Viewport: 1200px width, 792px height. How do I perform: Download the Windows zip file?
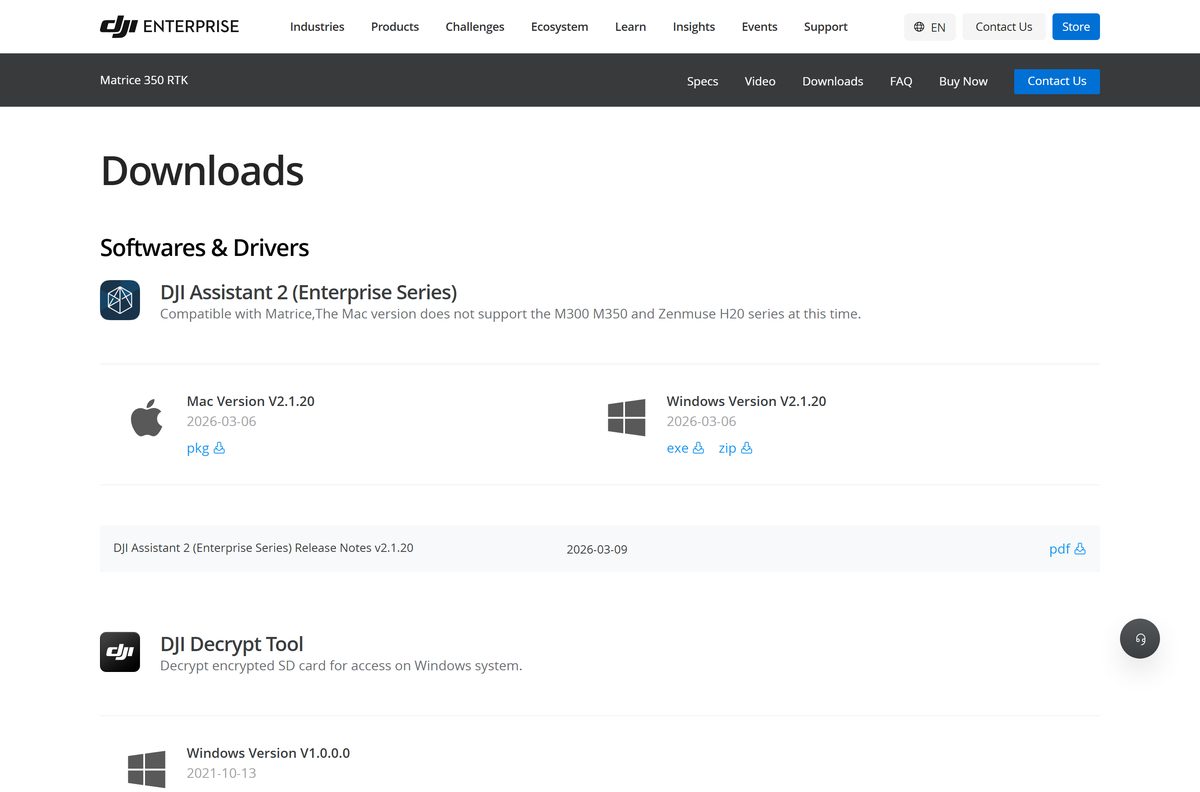tap(735, 448)
